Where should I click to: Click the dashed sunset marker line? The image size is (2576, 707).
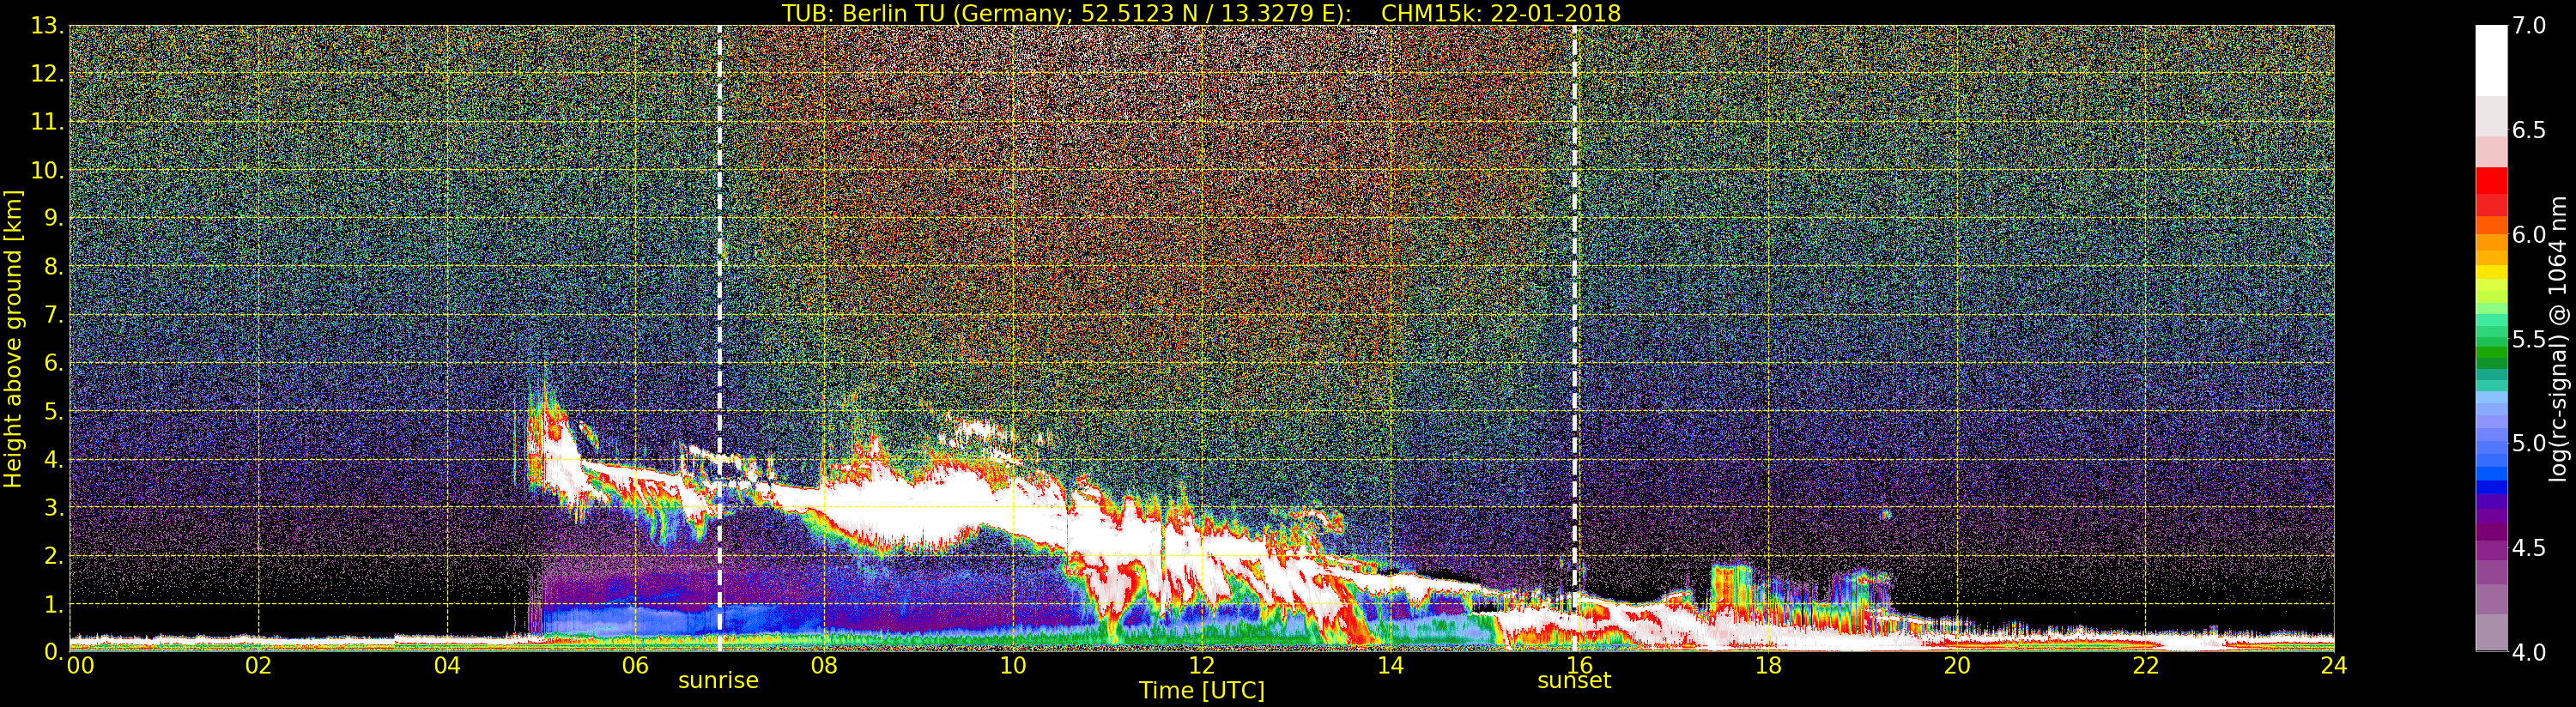tap(1575, 339)
